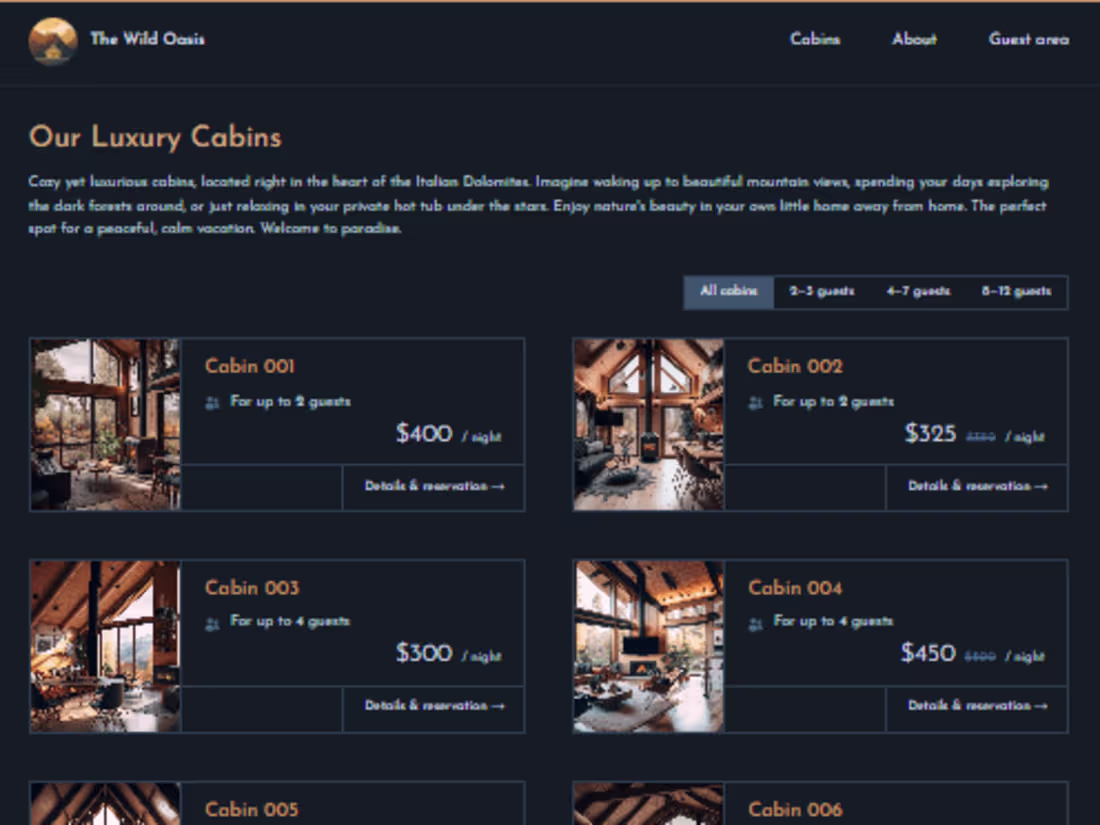This screenshot has height=825, width=1100.
Task: Select the All cabins filter
Action: [729, 291]
